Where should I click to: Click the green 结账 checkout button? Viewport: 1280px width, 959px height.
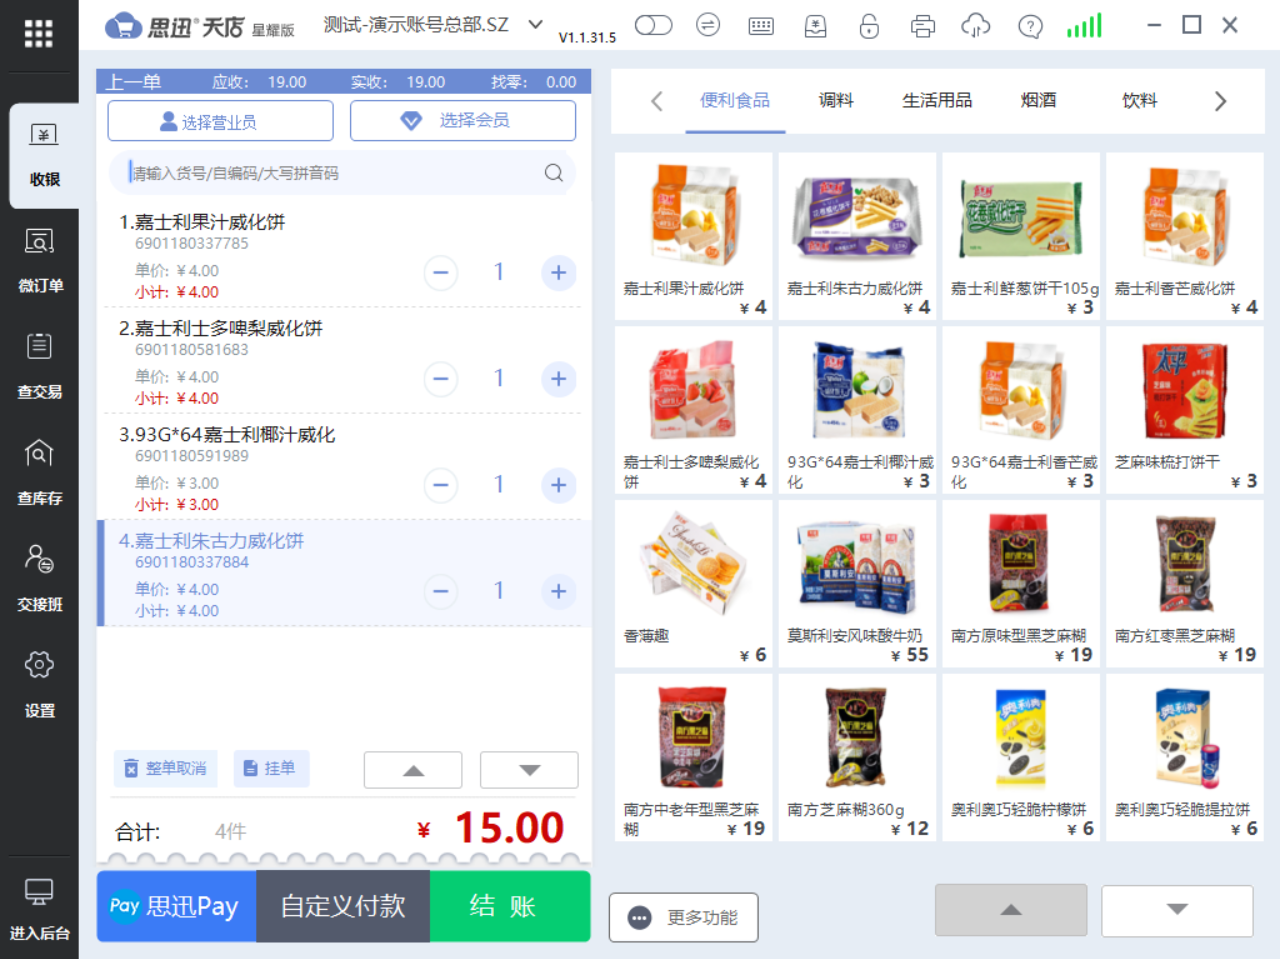[510, 906]
